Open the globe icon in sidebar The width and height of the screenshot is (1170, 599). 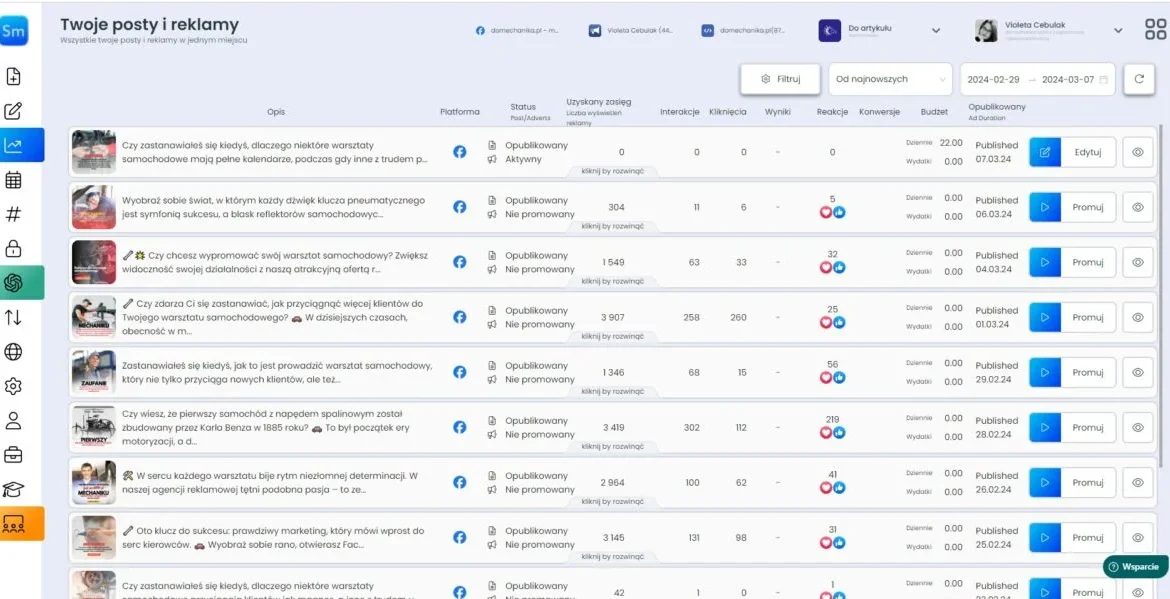tap(14, 352)
